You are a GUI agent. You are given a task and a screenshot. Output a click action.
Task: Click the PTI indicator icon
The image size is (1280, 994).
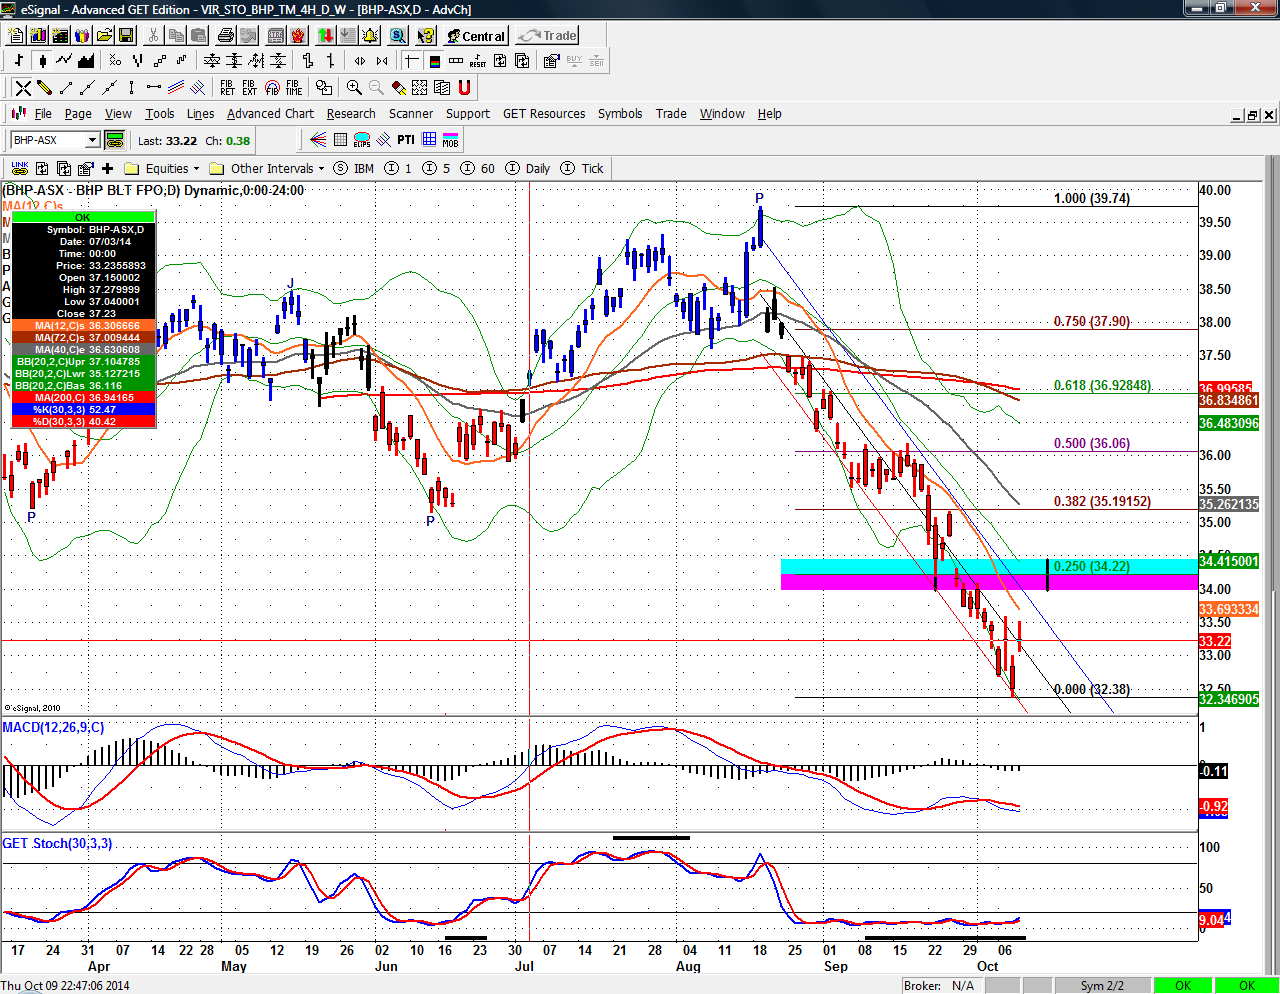405,140
